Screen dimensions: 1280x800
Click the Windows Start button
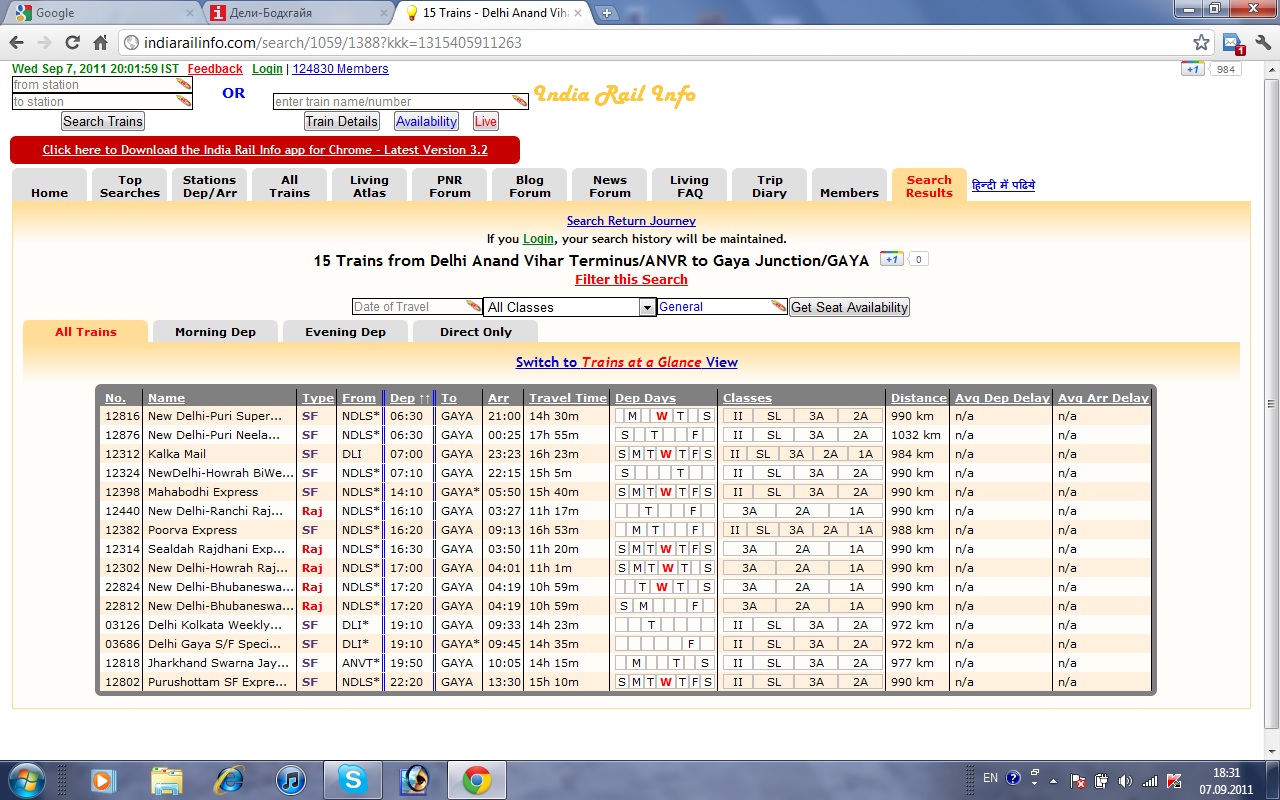point(25,779)
